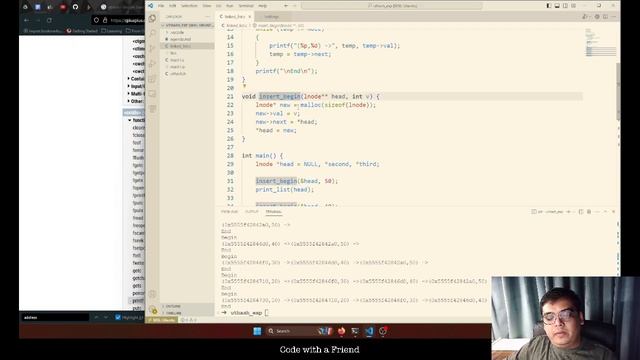The image size is (640, 360).
Task: Open the Explorer view in VS Code activity bar
Action: (x=152, y=18)
